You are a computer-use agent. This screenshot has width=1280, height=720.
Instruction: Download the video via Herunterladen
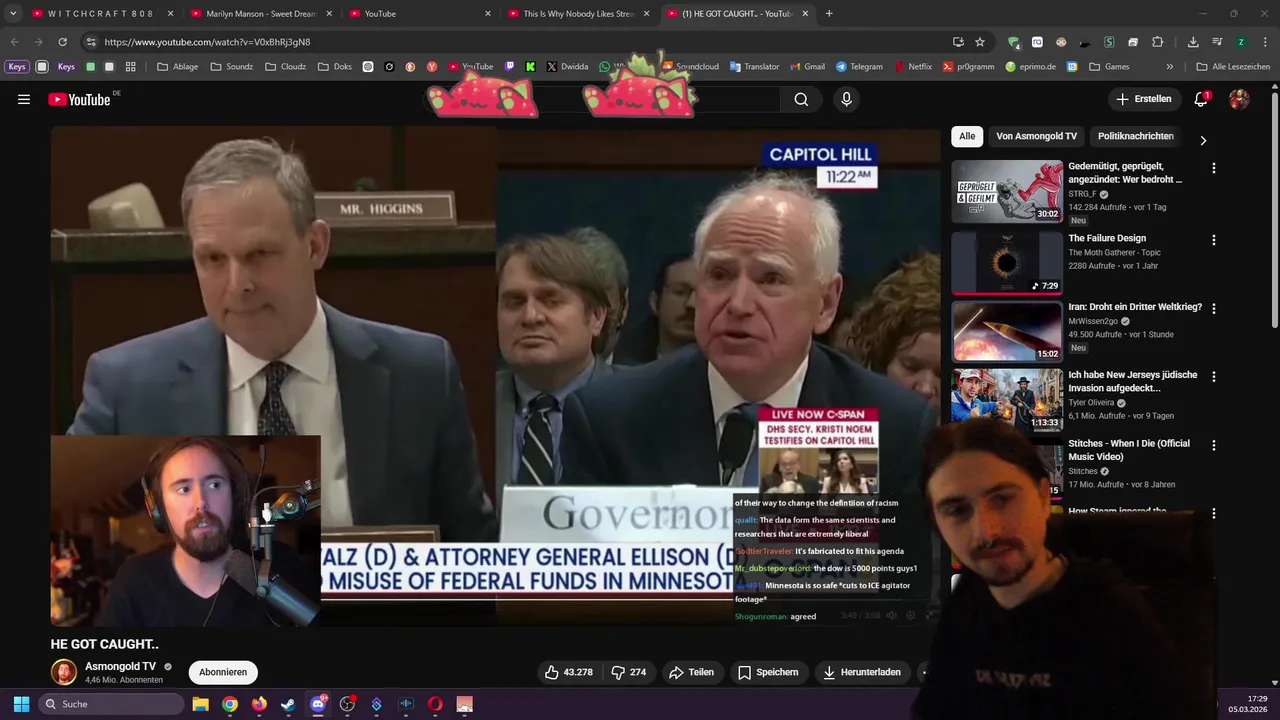coord(862,672)
